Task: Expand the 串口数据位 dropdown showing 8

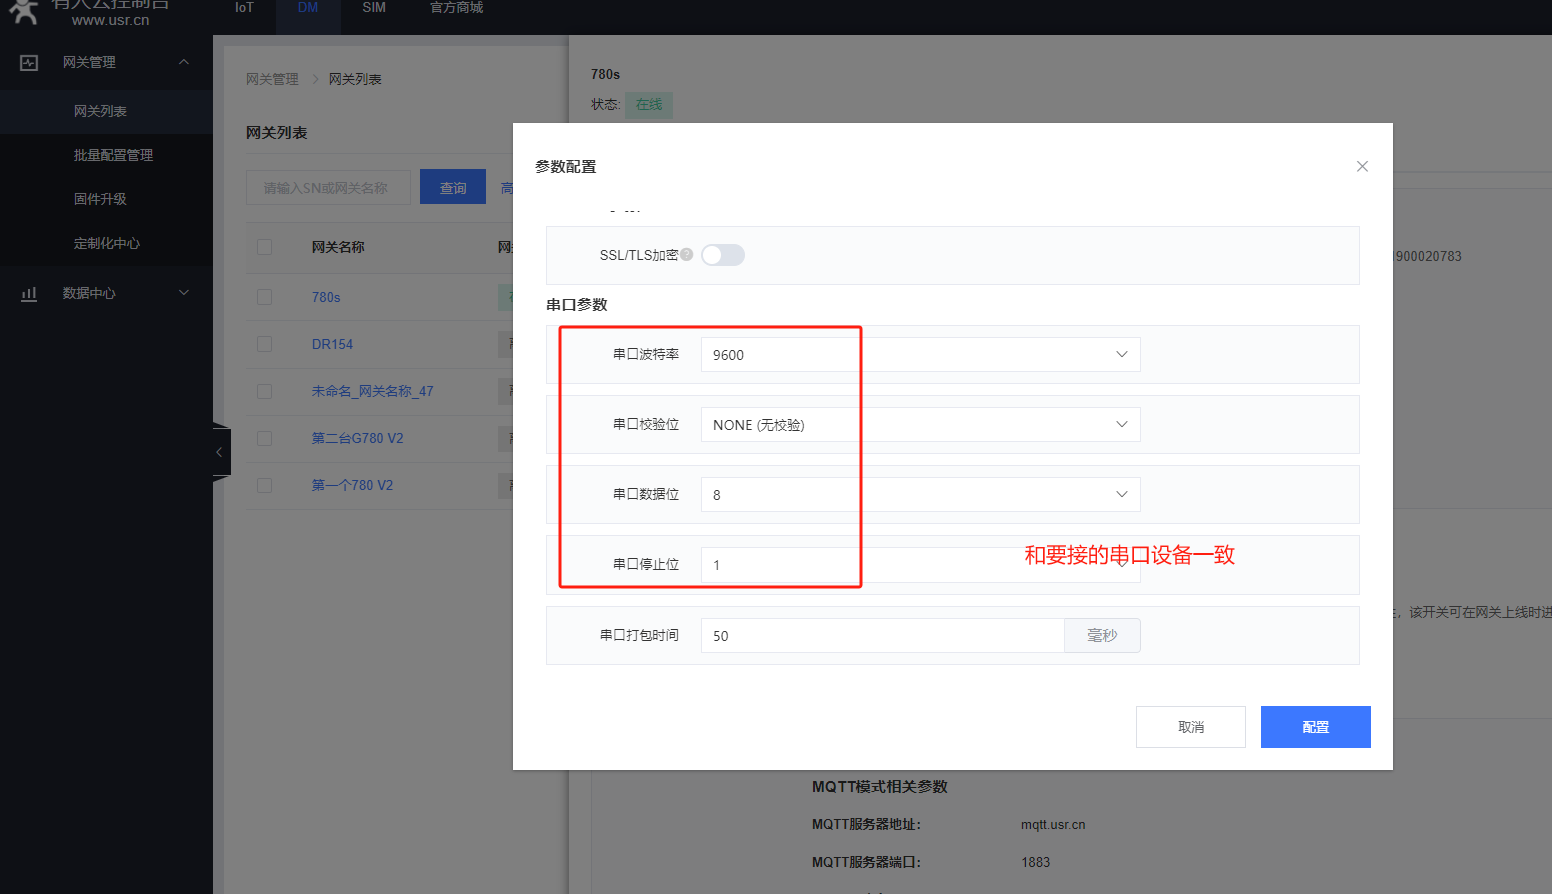Action: pos(920,495)
